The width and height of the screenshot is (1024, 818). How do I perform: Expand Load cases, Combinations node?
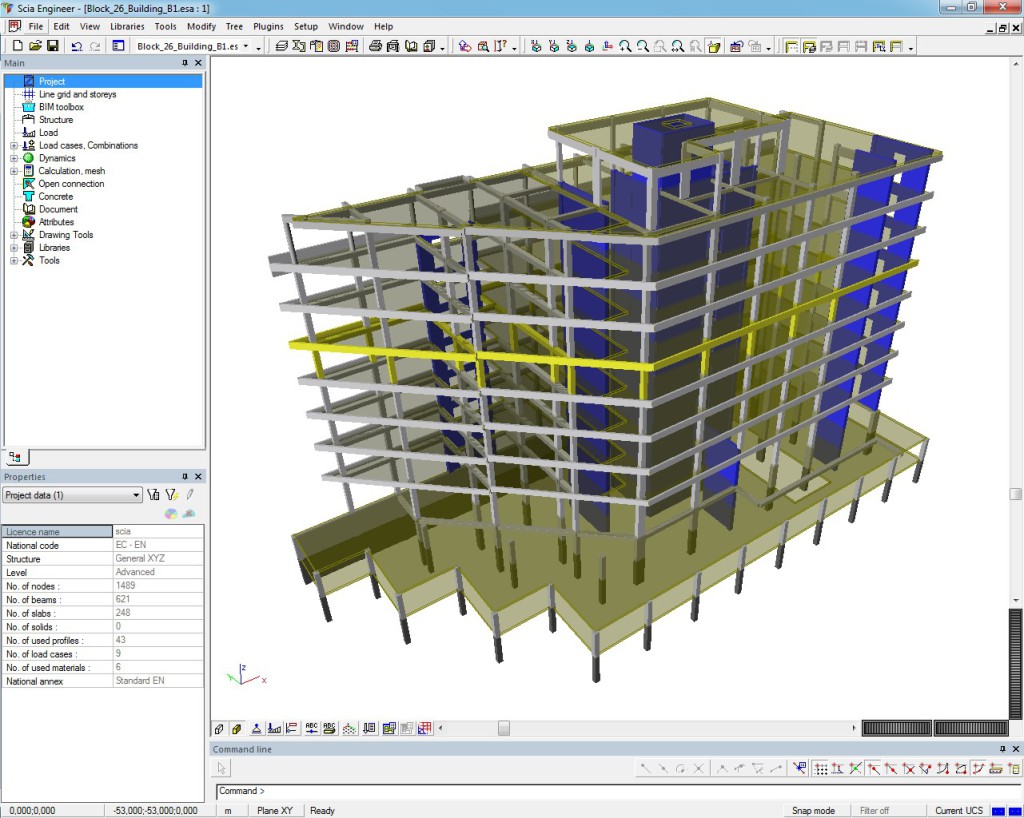[14, 146]
